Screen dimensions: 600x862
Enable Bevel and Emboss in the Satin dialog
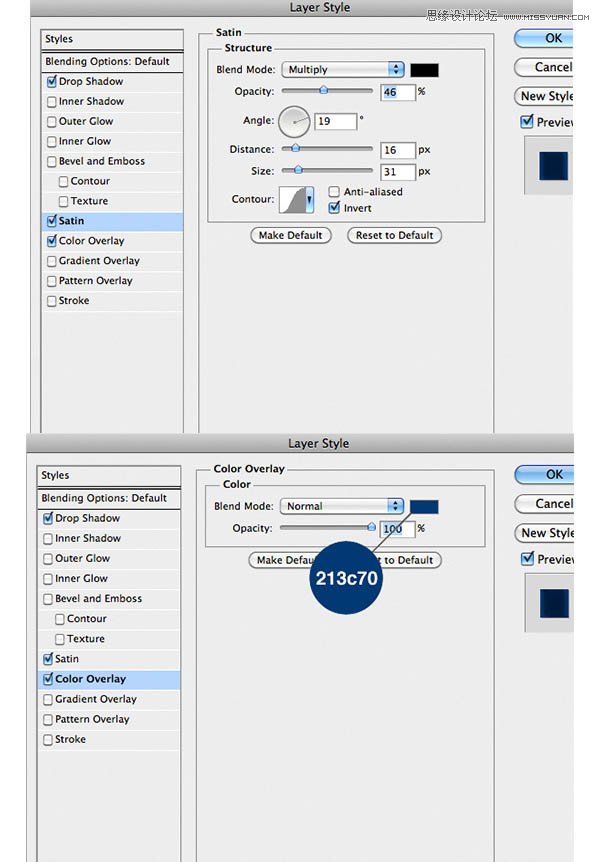(52, 161)
